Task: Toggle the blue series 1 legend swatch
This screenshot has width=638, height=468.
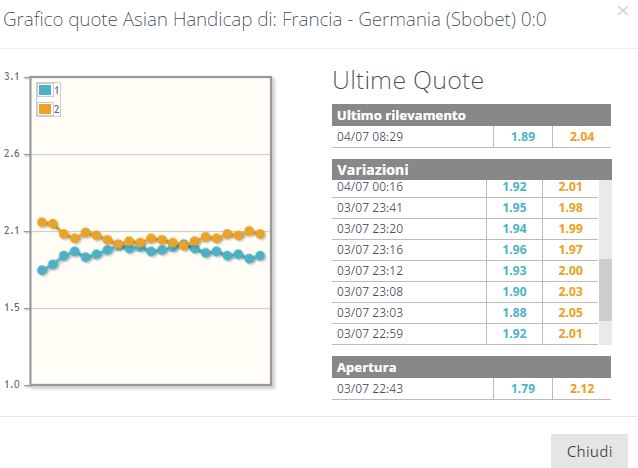Action: [x=45, y=90]
